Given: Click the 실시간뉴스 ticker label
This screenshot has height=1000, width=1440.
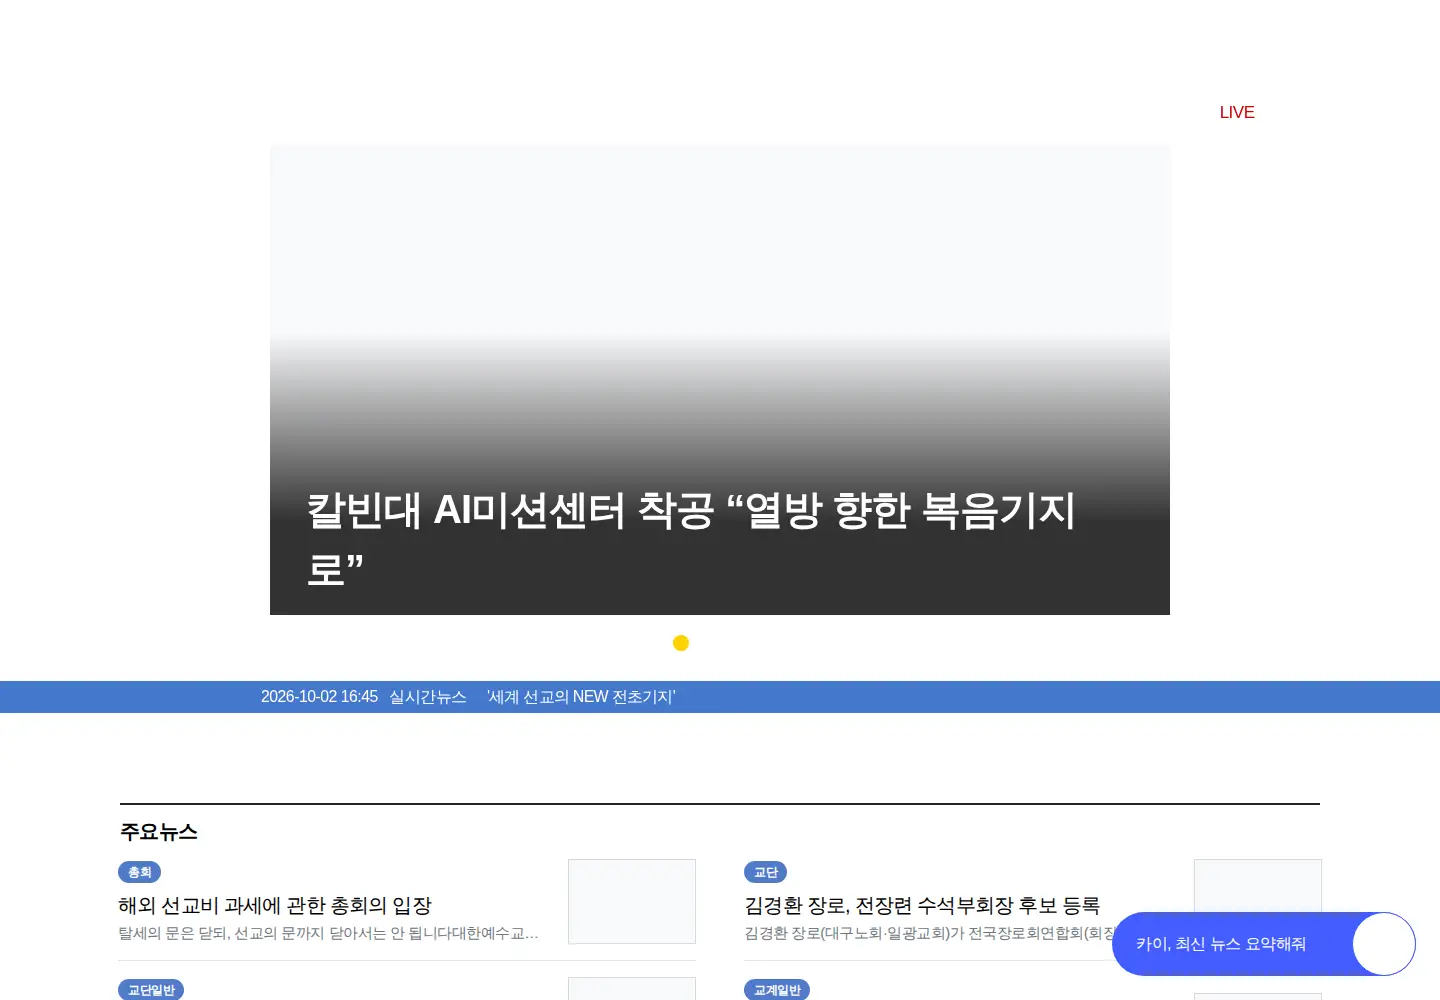Looking at the screenshot, I should (x=428, y=697).
